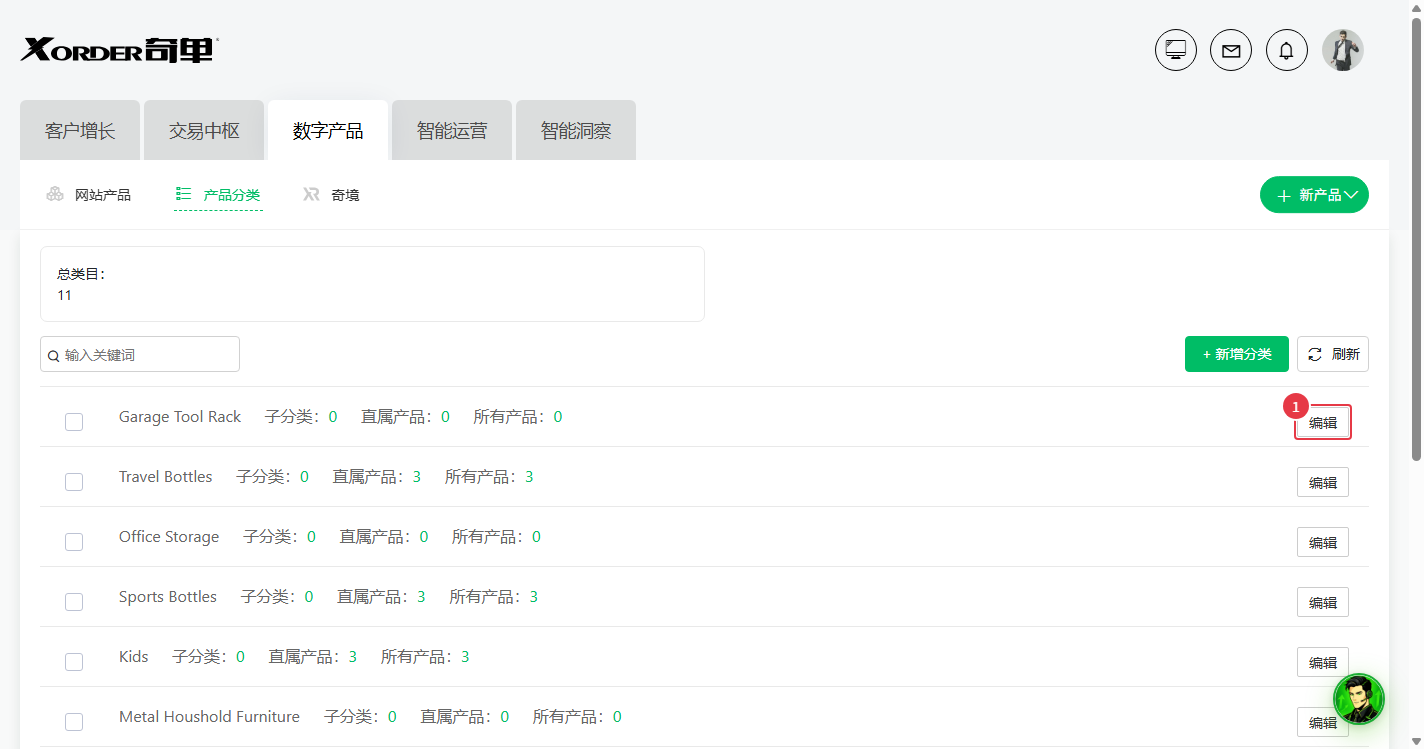Open the 奇境 sub-tab
Image resolution: width=1424 pixels, height=749 pixels.
[x=331, y=195]
